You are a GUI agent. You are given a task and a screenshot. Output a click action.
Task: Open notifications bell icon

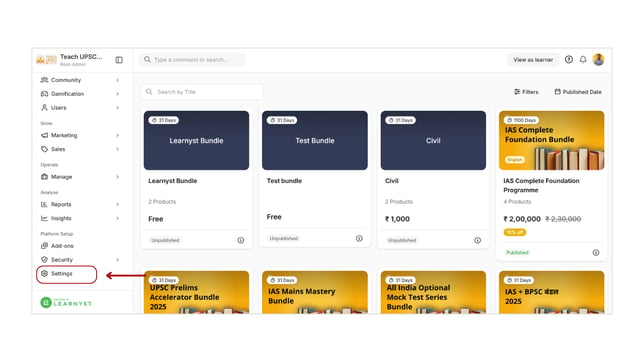click(583, 60)
